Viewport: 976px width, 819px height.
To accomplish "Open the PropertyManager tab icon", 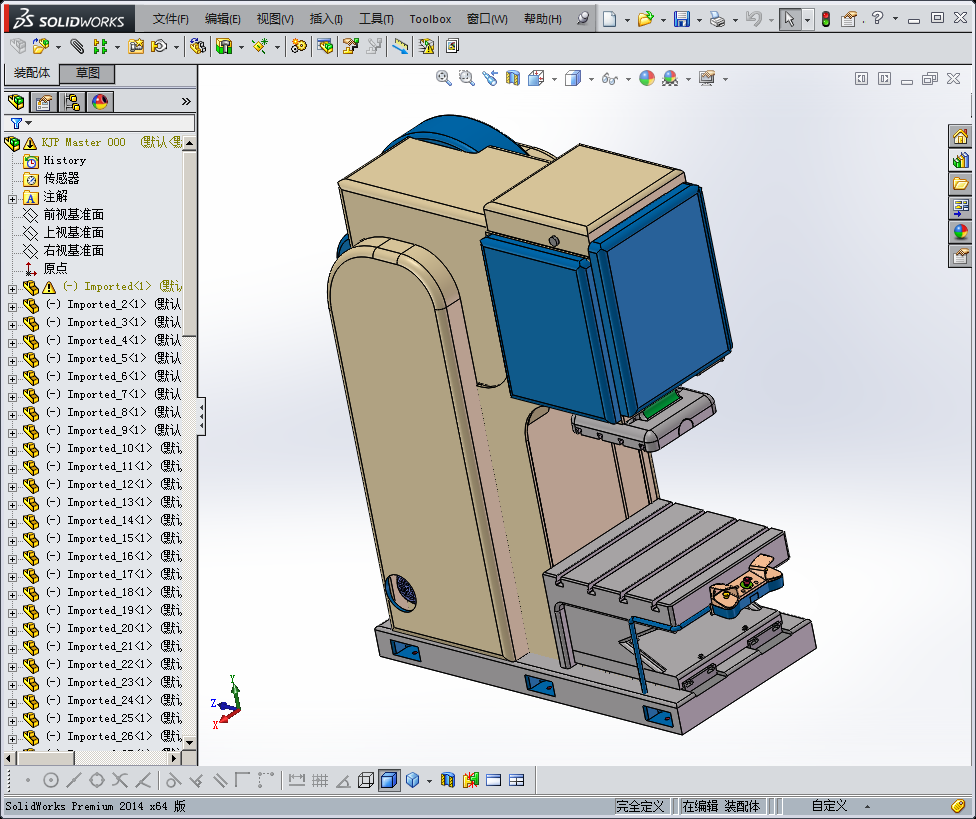I will (x=43, y=102).
